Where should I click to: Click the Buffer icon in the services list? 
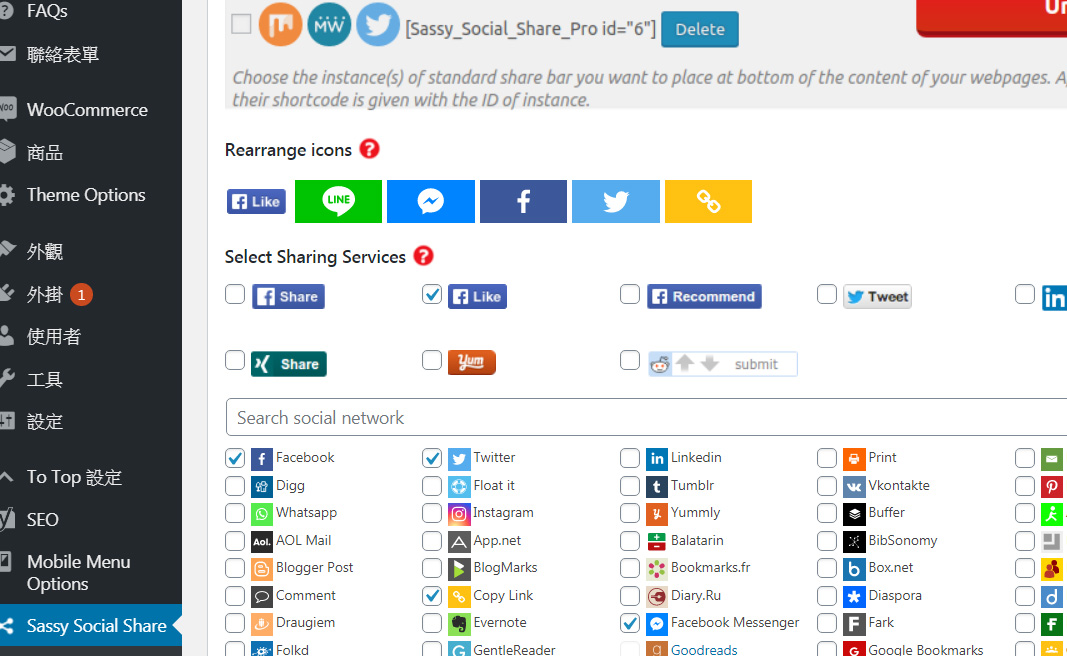pos(854,514)
